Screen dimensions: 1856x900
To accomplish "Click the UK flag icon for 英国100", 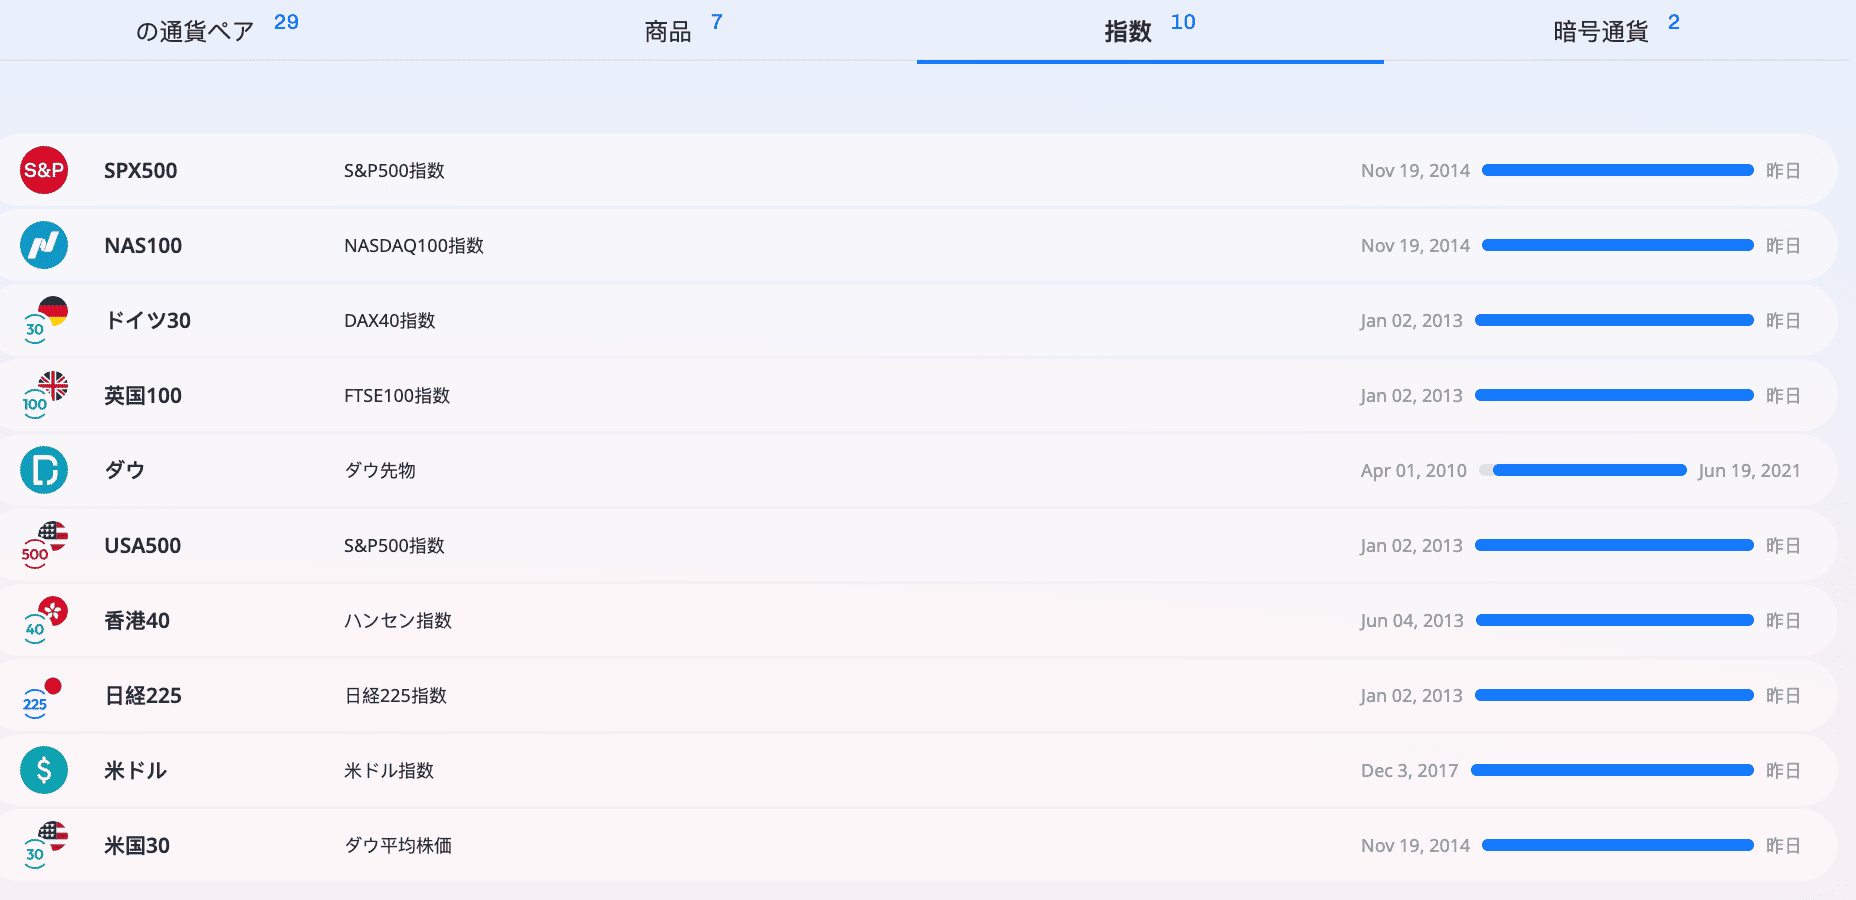I will [44, 395].
